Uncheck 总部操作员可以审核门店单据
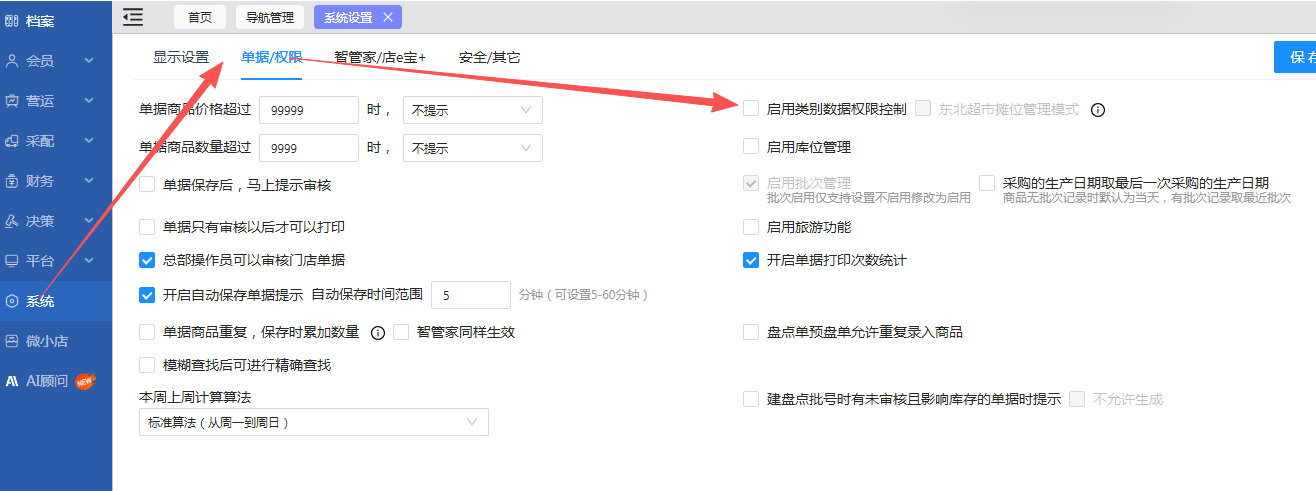 pyautogui.click(x=147, y=260)
